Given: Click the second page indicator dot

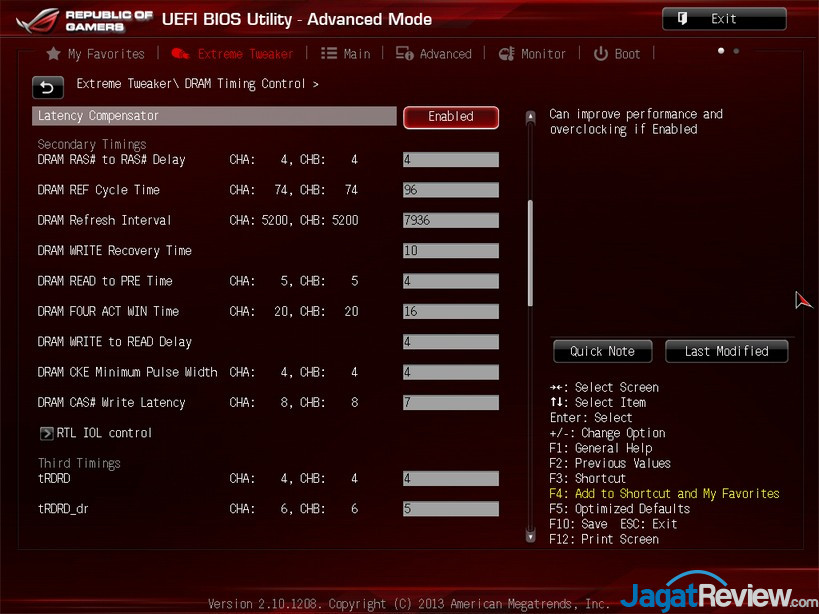Looking at the screenshot, I should tap(736, 51).
